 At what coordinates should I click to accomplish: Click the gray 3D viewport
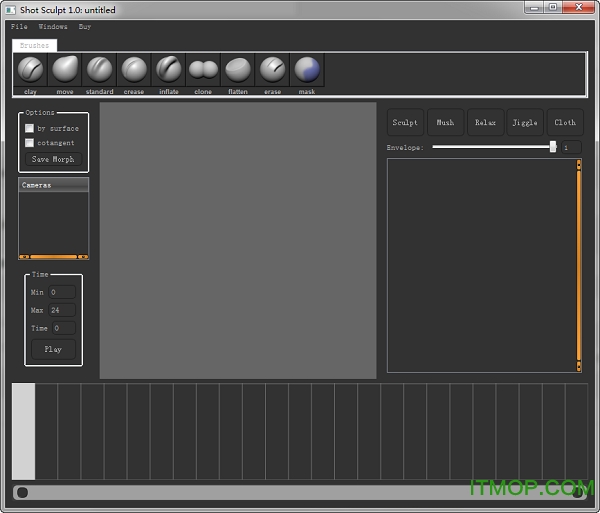(x=238, y=240)
